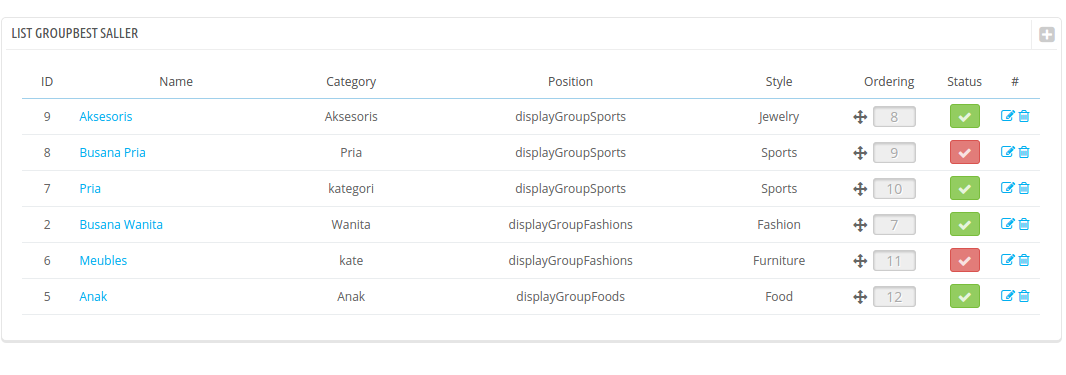Click the ordering field showing 8
The width and height of the screenshot is (1066, 375).
coord(894,117)
